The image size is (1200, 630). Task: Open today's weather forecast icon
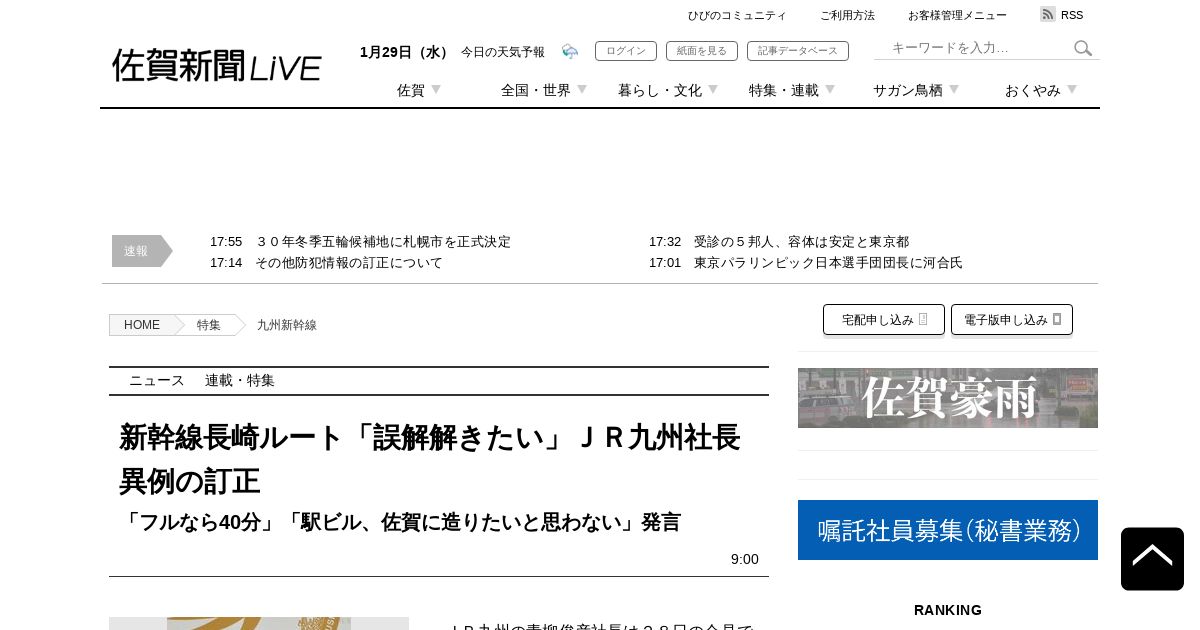pyautogui.click(x=570, y=51)
